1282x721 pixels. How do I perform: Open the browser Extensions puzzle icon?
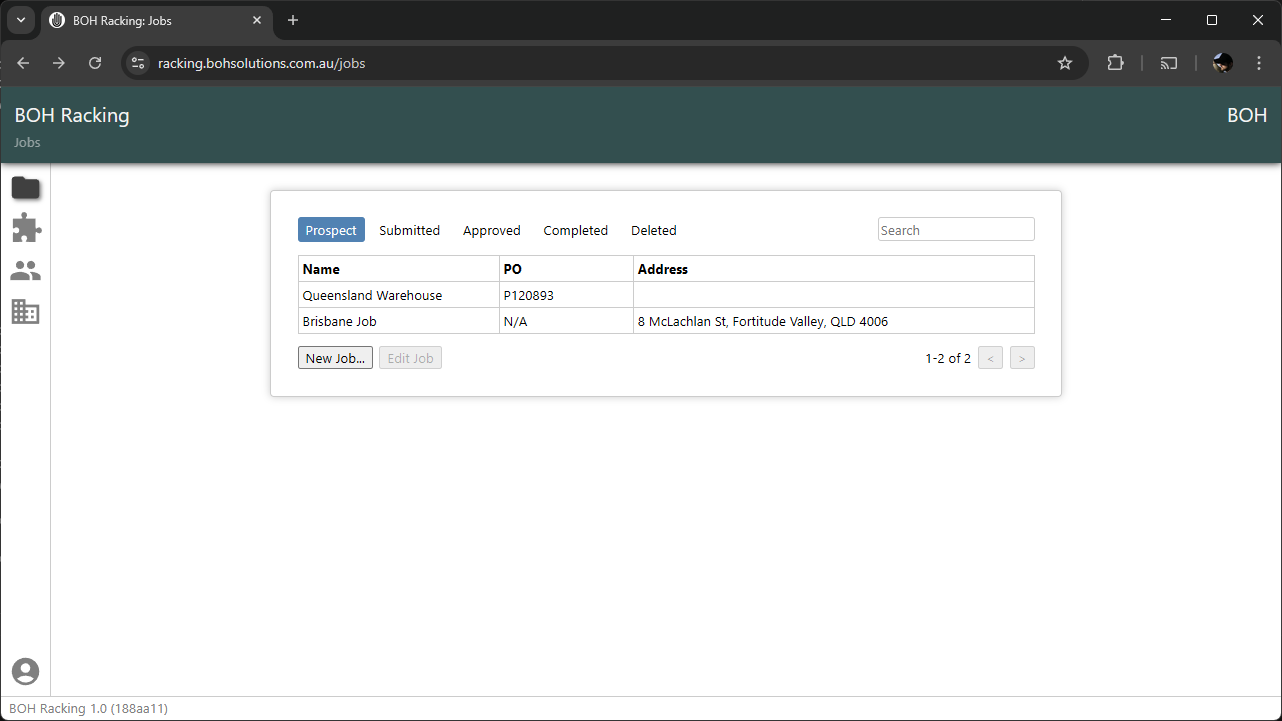pos(1115,62)
